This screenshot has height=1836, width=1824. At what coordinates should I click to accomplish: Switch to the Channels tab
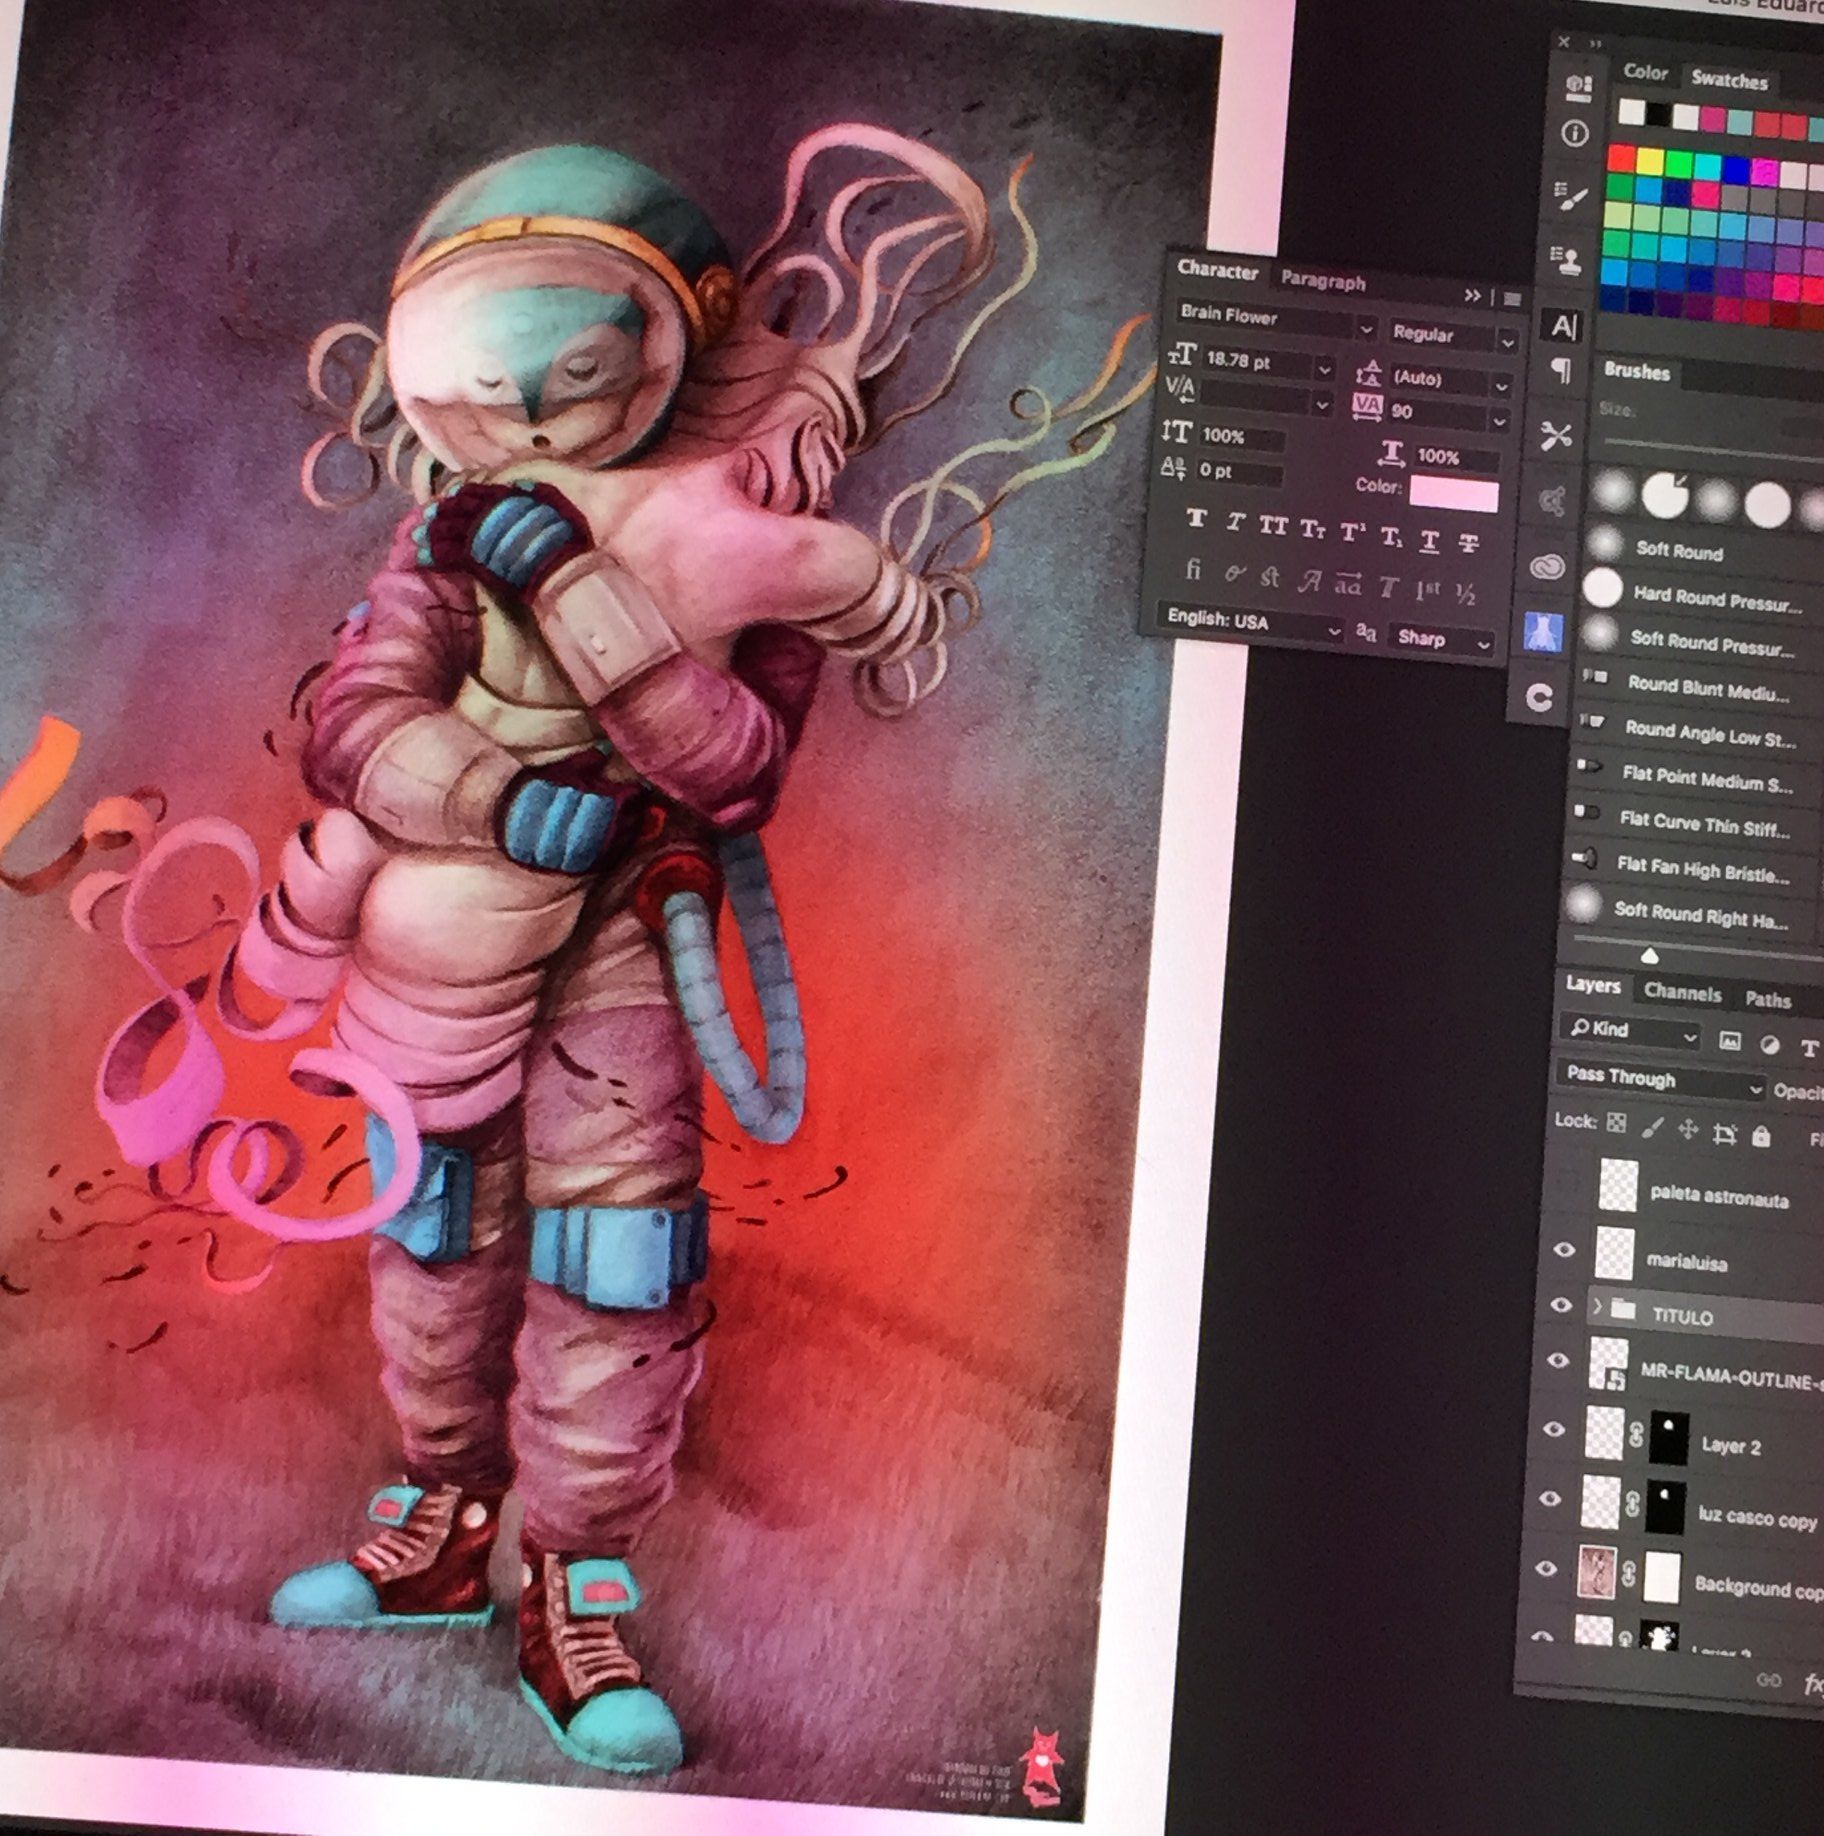tap(1682, 993)
